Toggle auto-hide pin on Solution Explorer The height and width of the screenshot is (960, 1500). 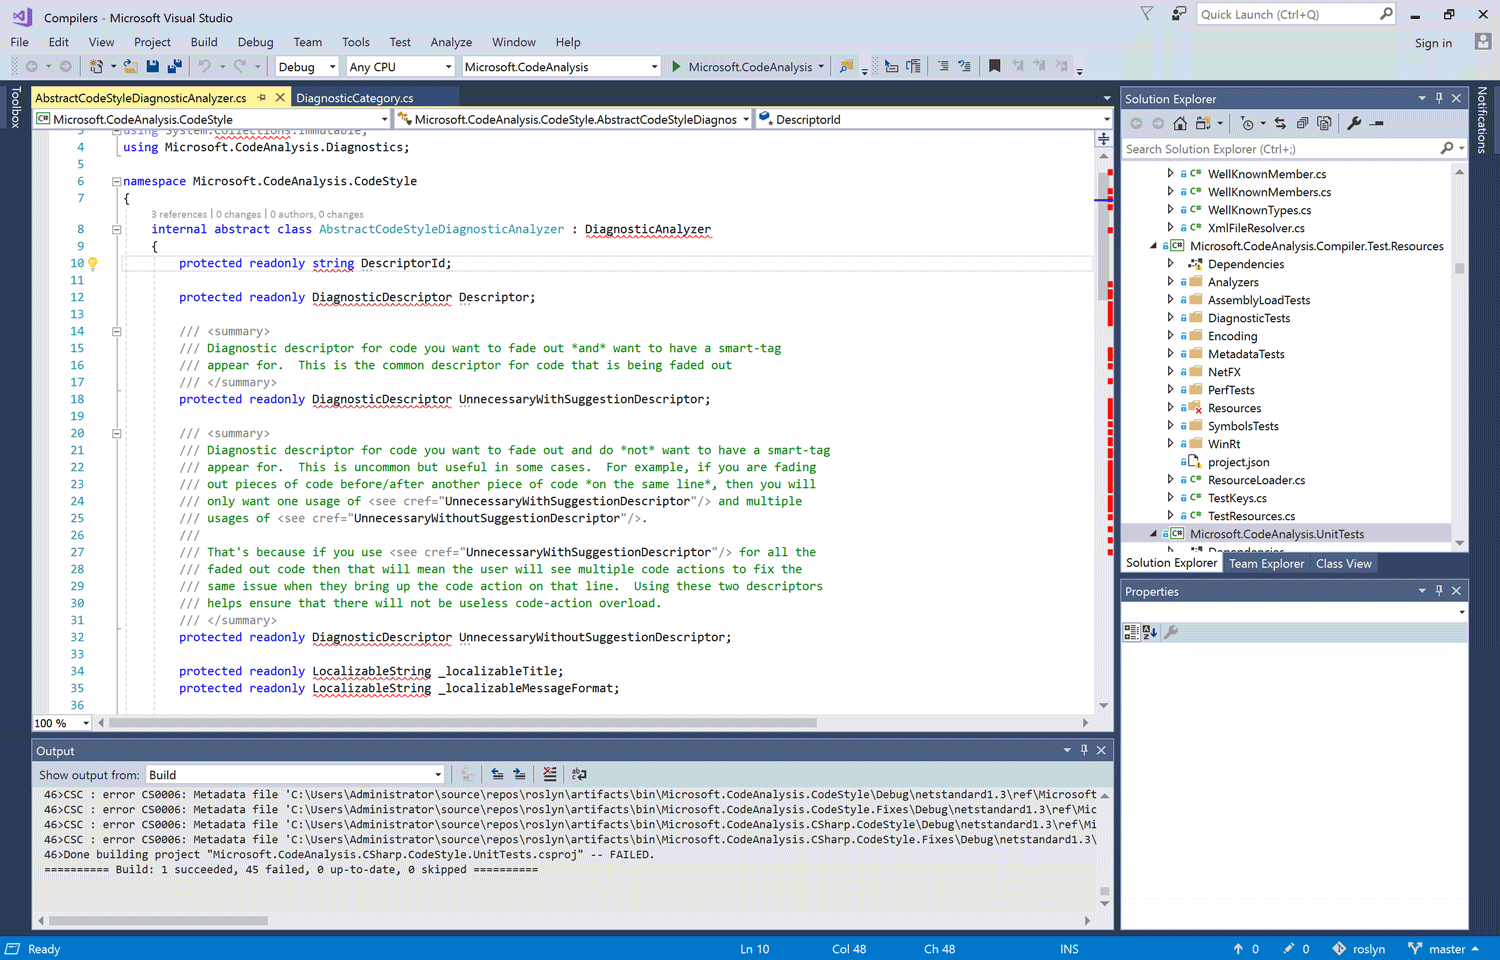pyautogui.click(x=1439, y=98)
